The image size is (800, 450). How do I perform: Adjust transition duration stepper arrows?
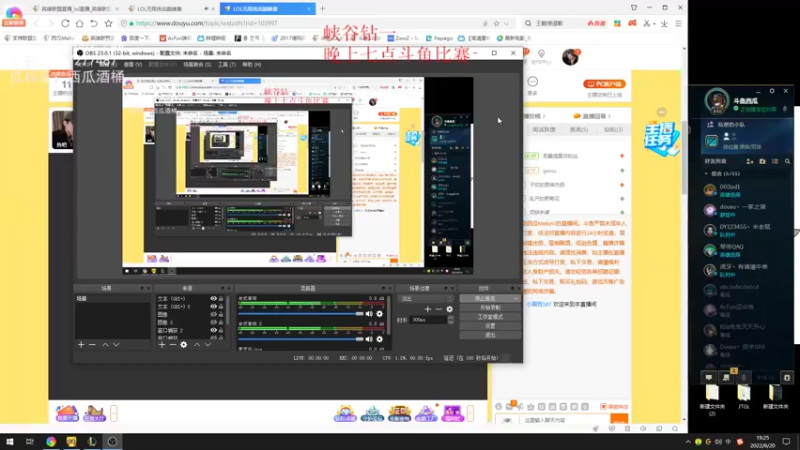click(451, 320)
